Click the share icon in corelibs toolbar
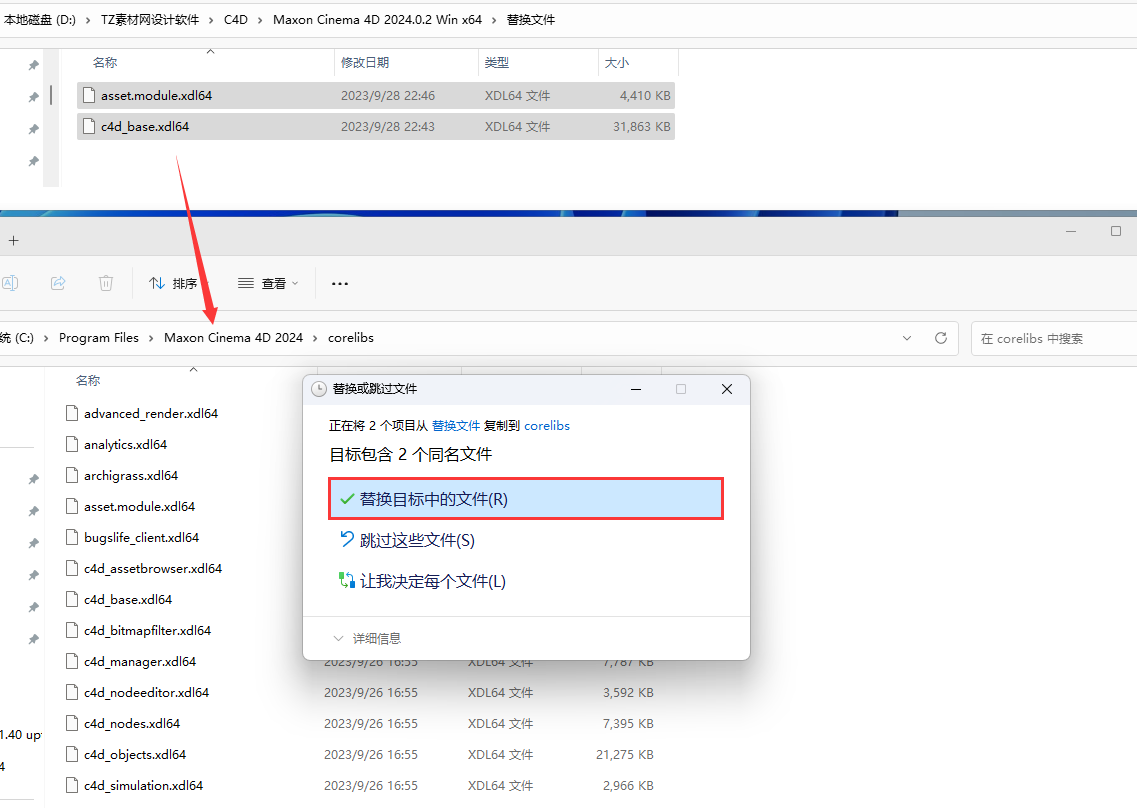This screenshot has height=808, width=1137. click(58, 283)
